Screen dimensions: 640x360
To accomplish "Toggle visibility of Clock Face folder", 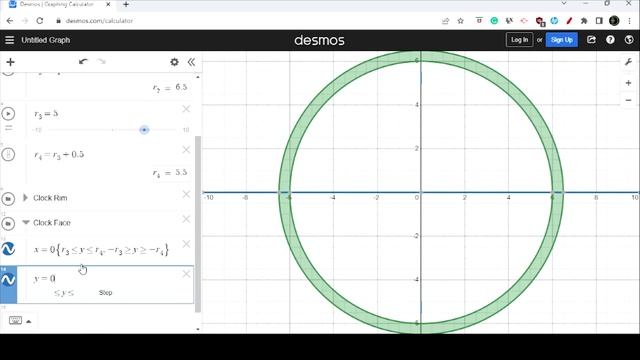I will (x=8, y=223).
